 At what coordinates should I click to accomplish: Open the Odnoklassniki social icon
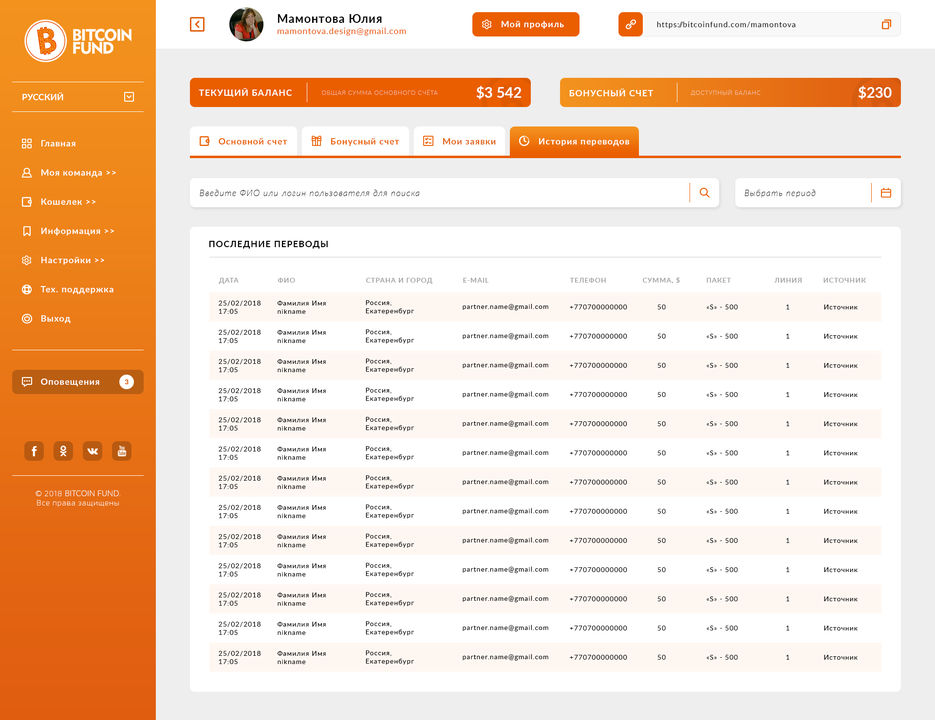click(63, 451)
